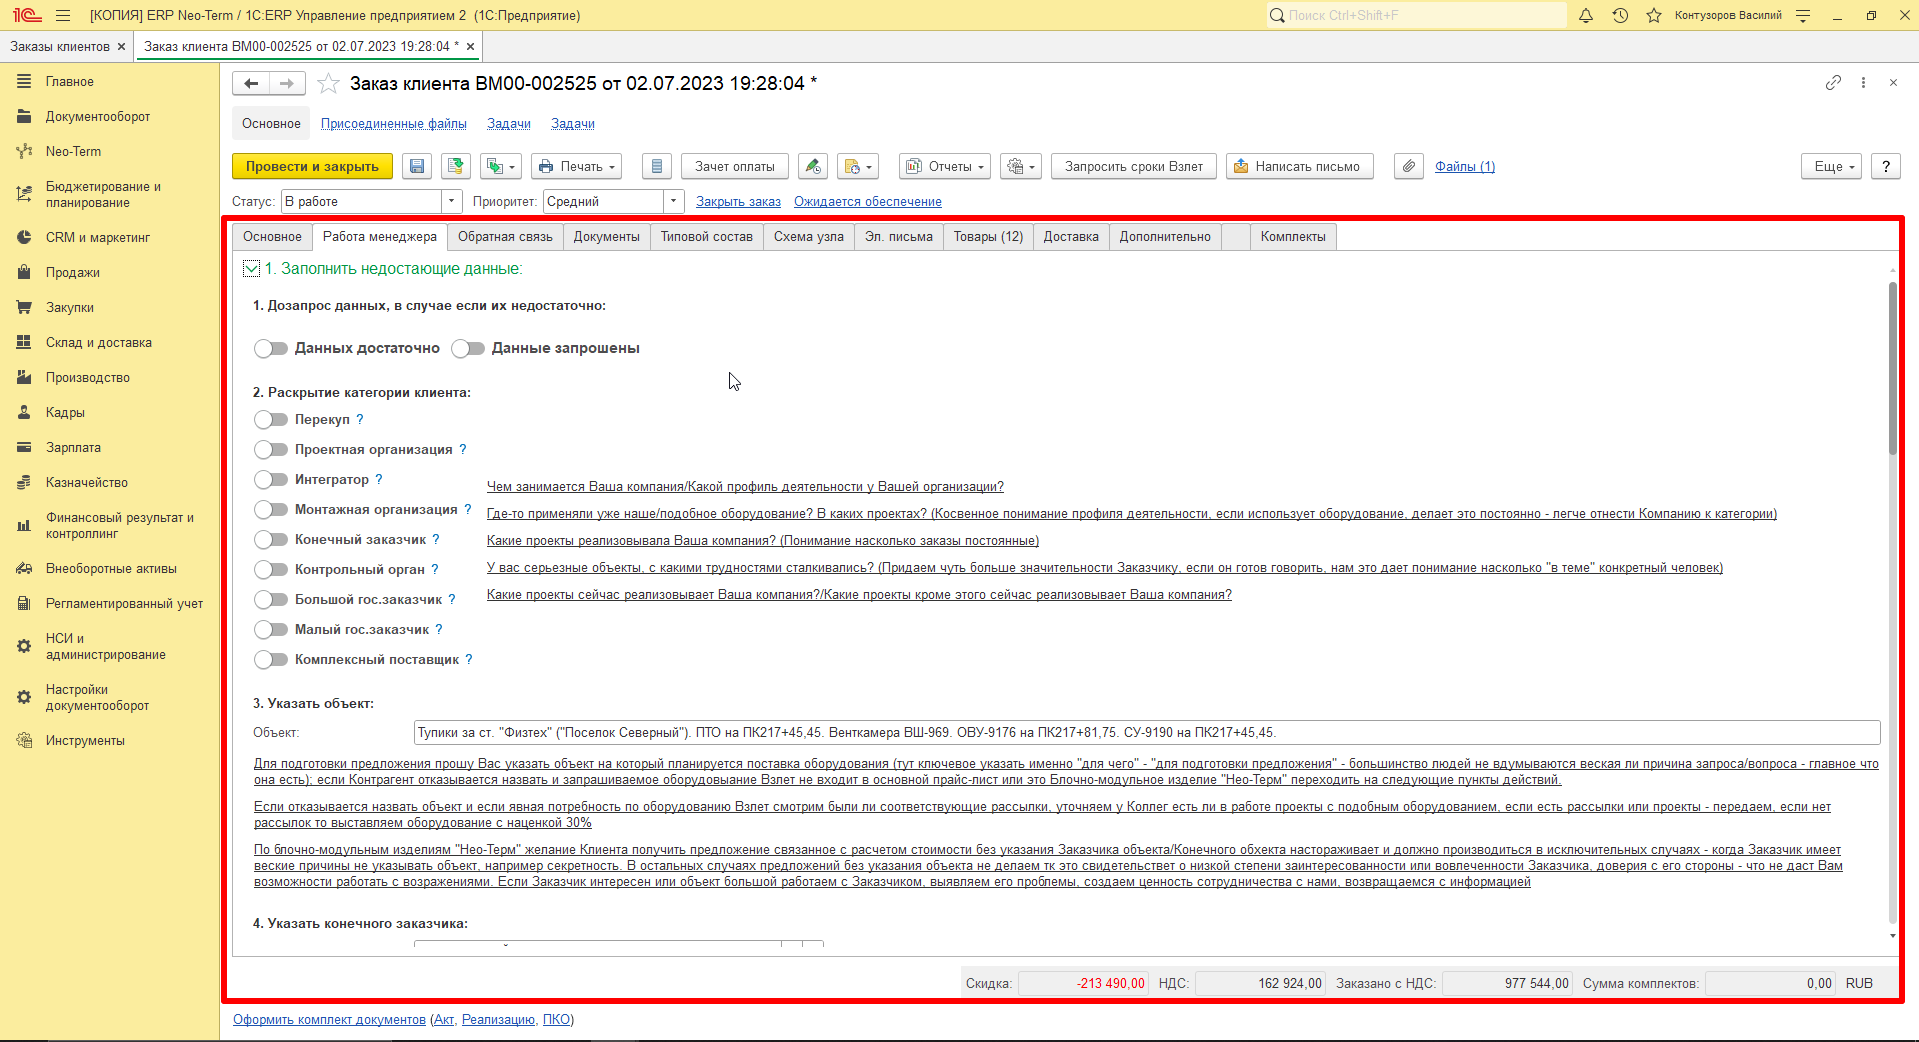Screen dimensions: 1919x1042
Task: Click into the Объект input field
Action: point(1147,732)
